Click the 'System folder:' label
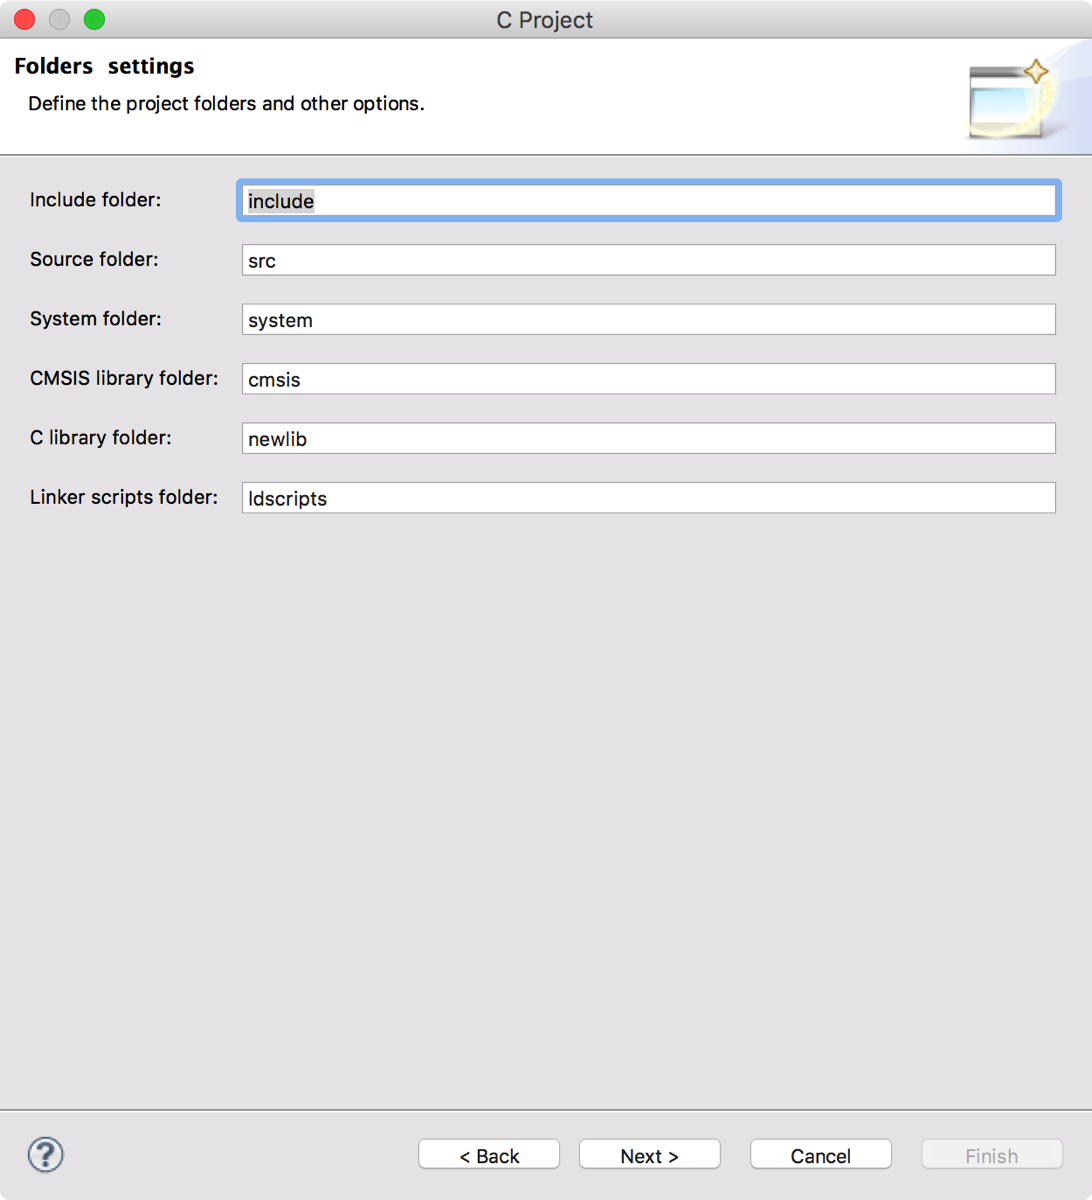1092x1200 pixels. [x=95, y=319]
